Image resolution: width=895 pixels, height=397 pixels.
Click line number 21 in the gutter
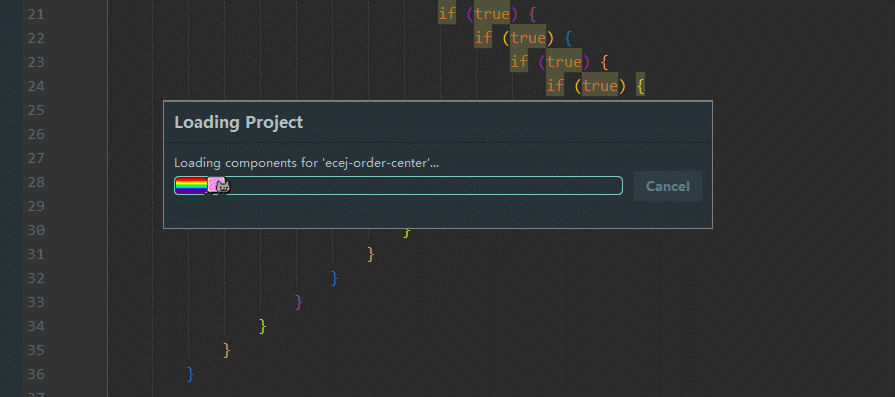pyautogui.click(x=35, y=14)
